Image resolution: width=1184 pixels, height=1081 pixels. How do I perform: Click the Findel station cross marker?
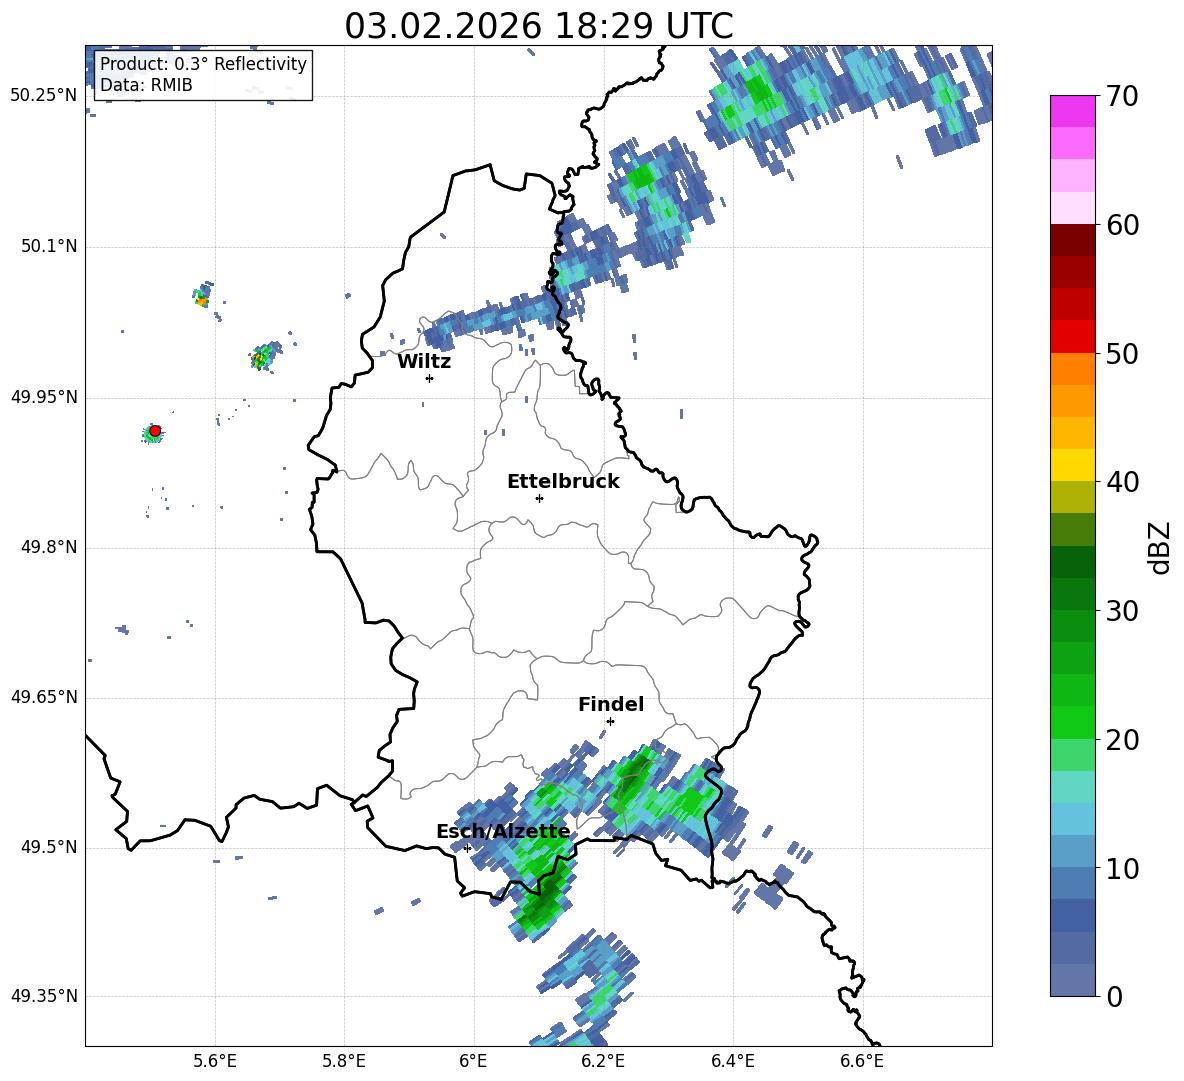[x=610, y=721]
